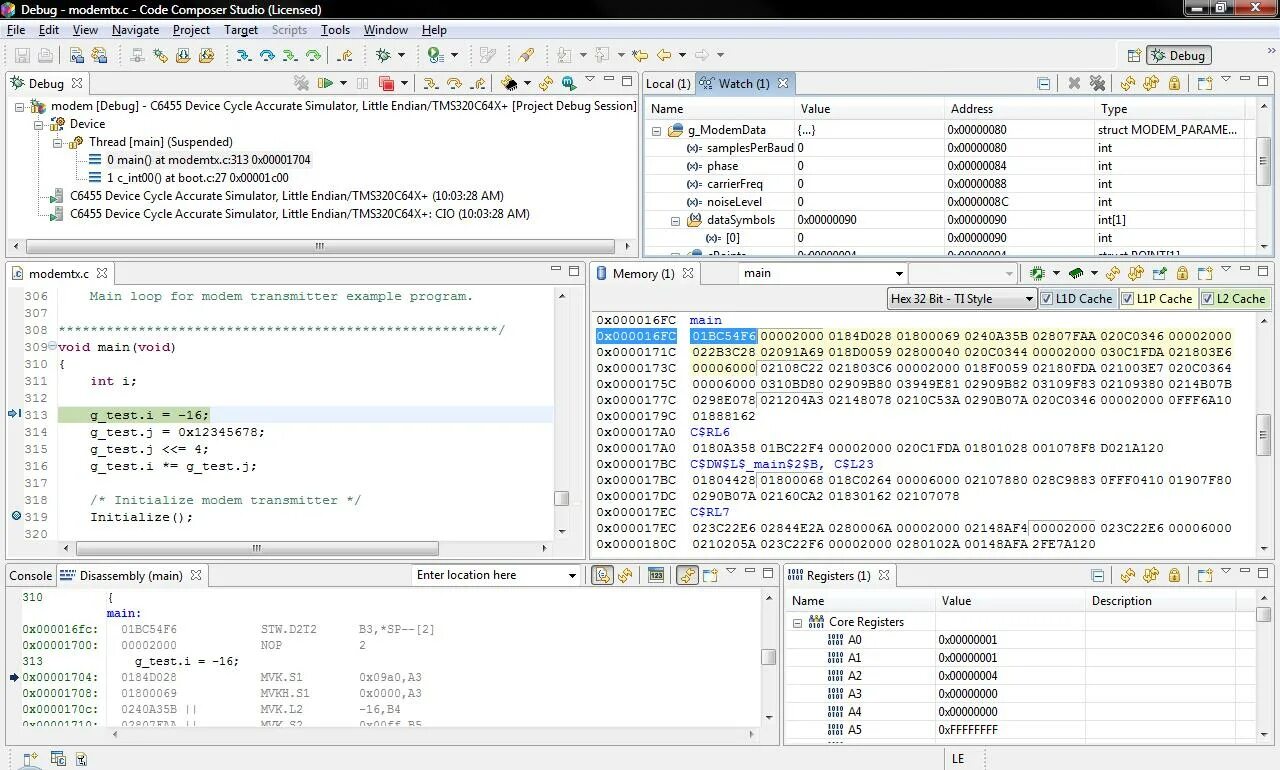Toggle the L1P Cache checkbox
1280x770 pixels.
click(1127, 299)
